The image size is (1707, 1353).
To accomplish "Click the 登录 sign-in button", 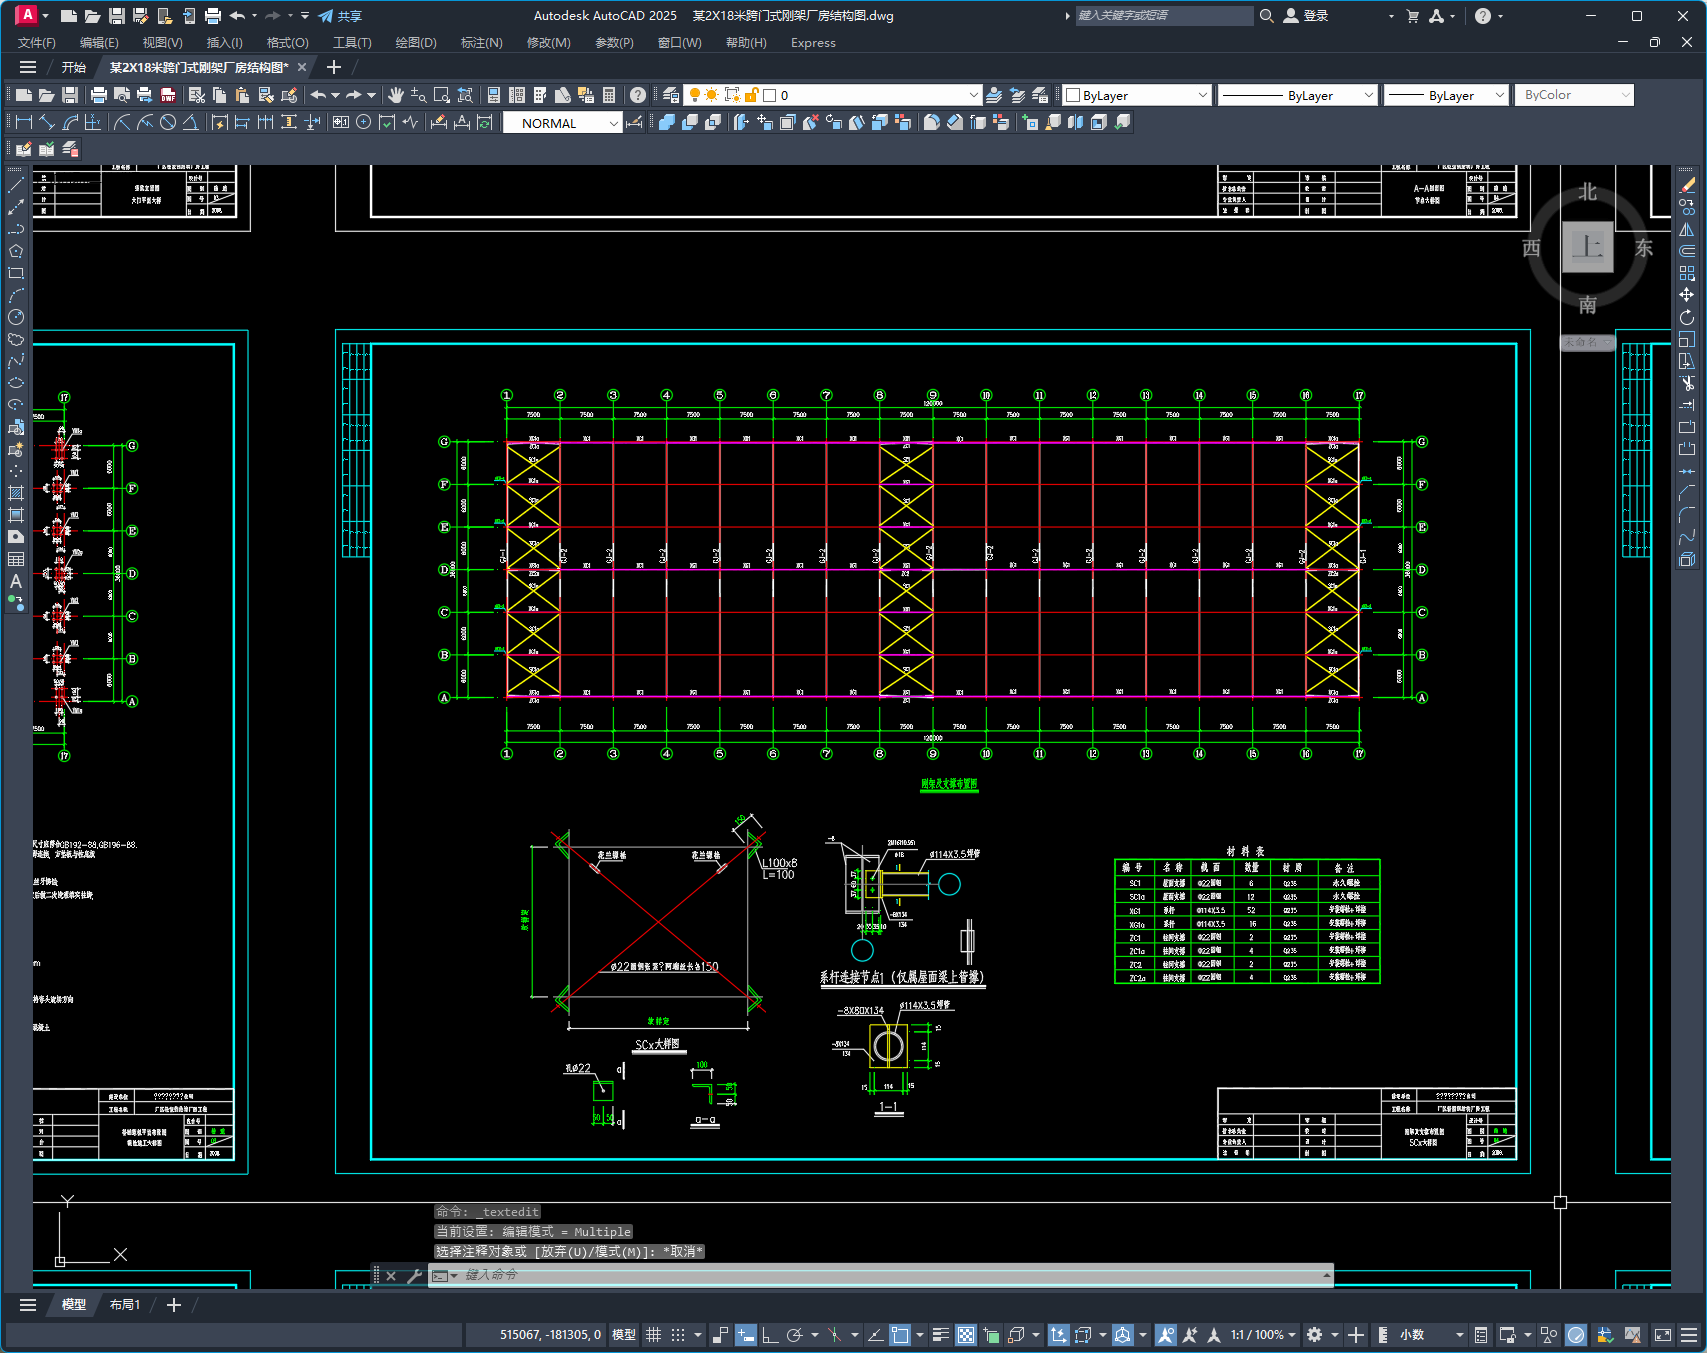I will [x=1306, y=16].
